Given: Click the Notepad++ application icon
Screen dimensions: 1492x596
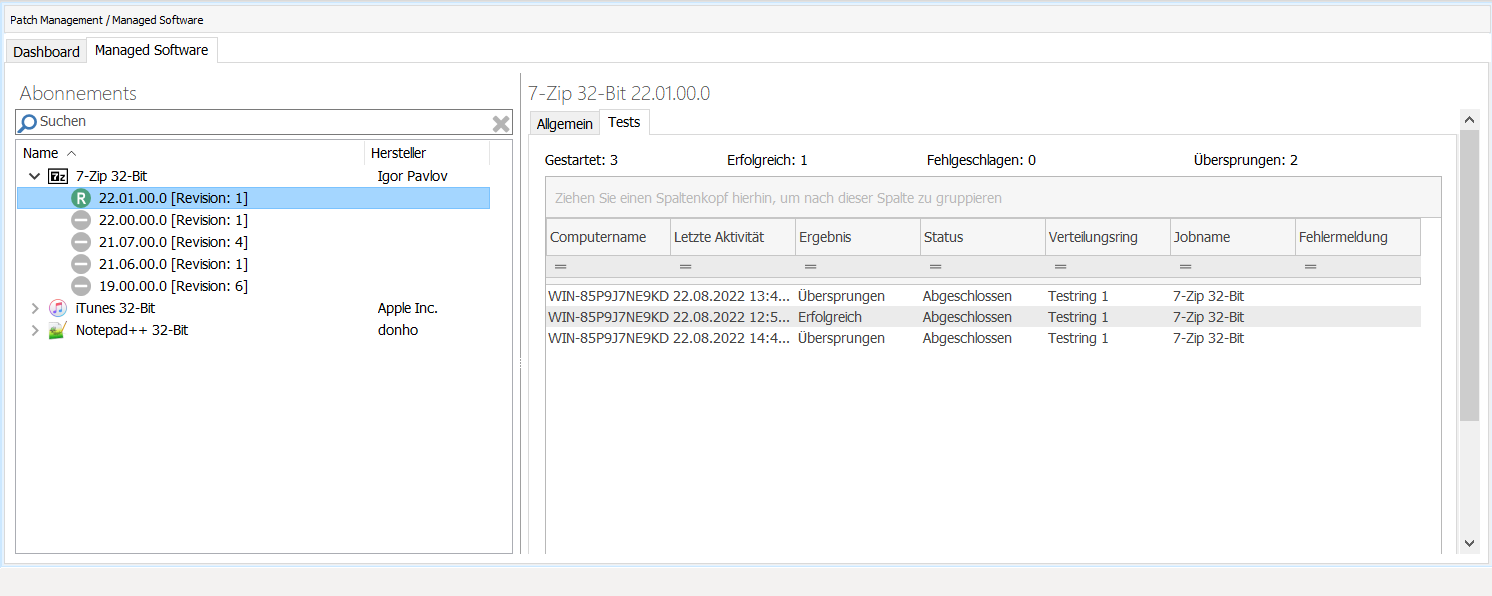Looking at the screenshot, I should click(x=58, y=330).
